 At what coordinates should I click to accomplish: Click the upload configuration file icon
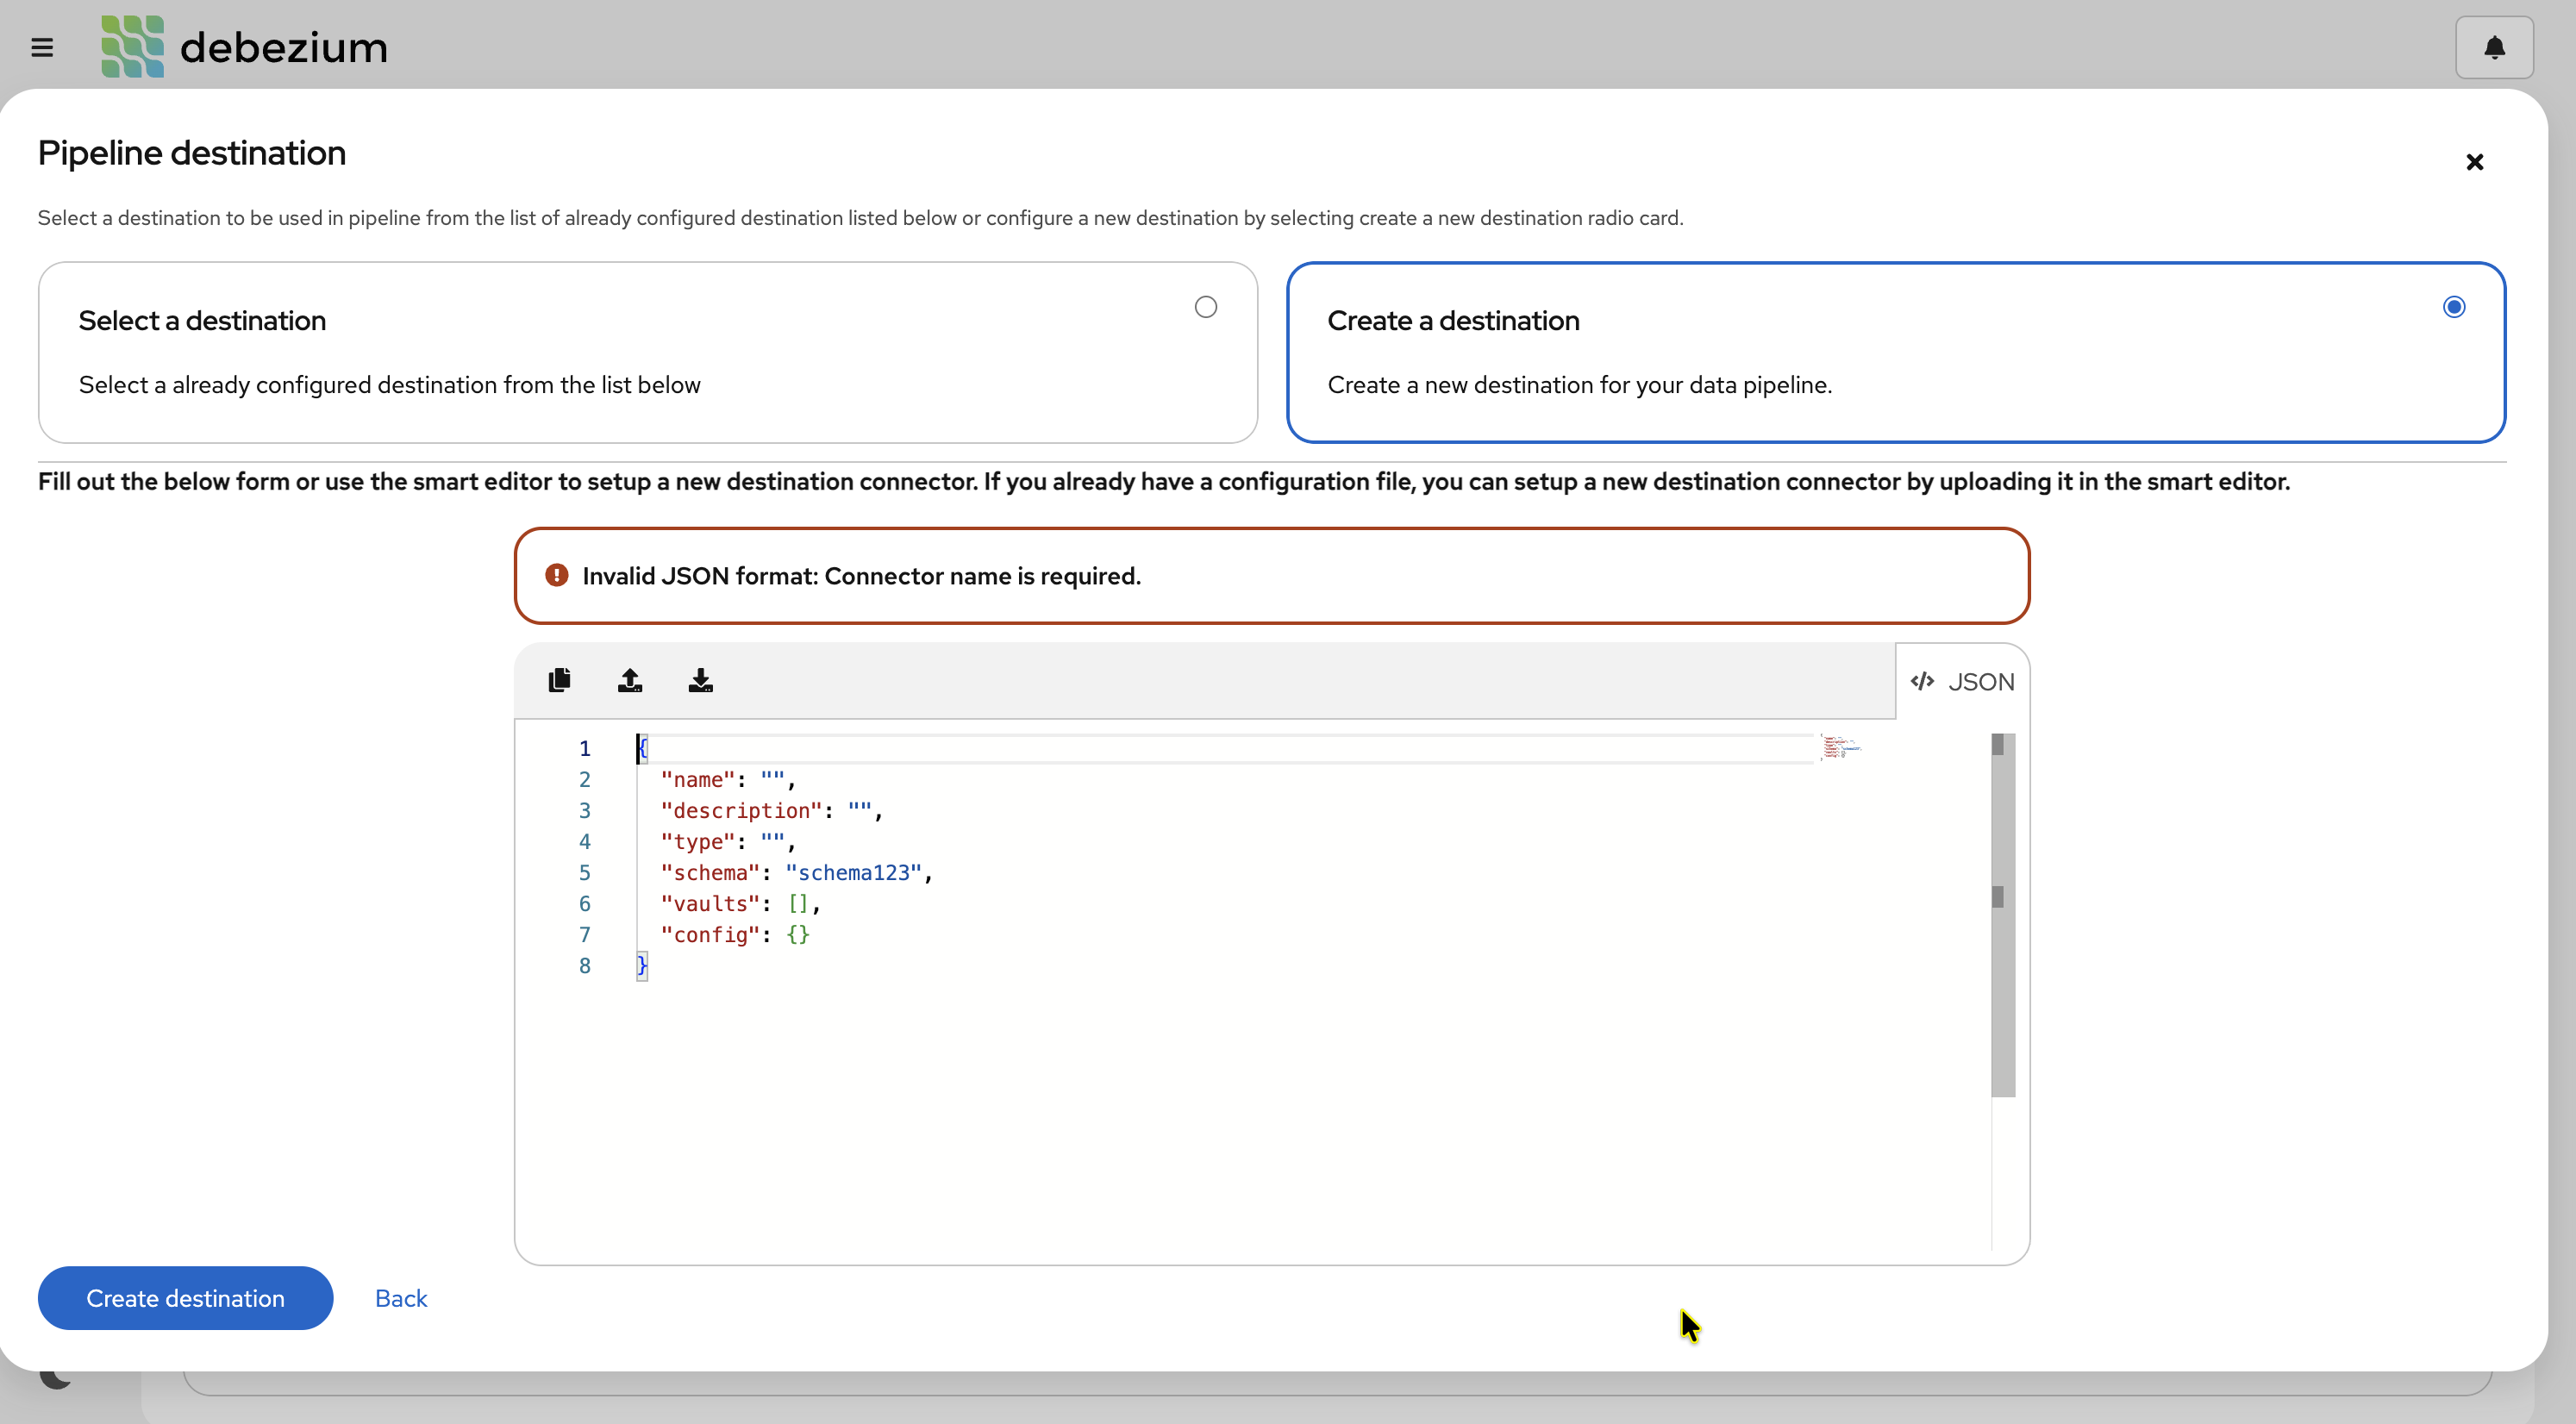(x=630, y=681)
